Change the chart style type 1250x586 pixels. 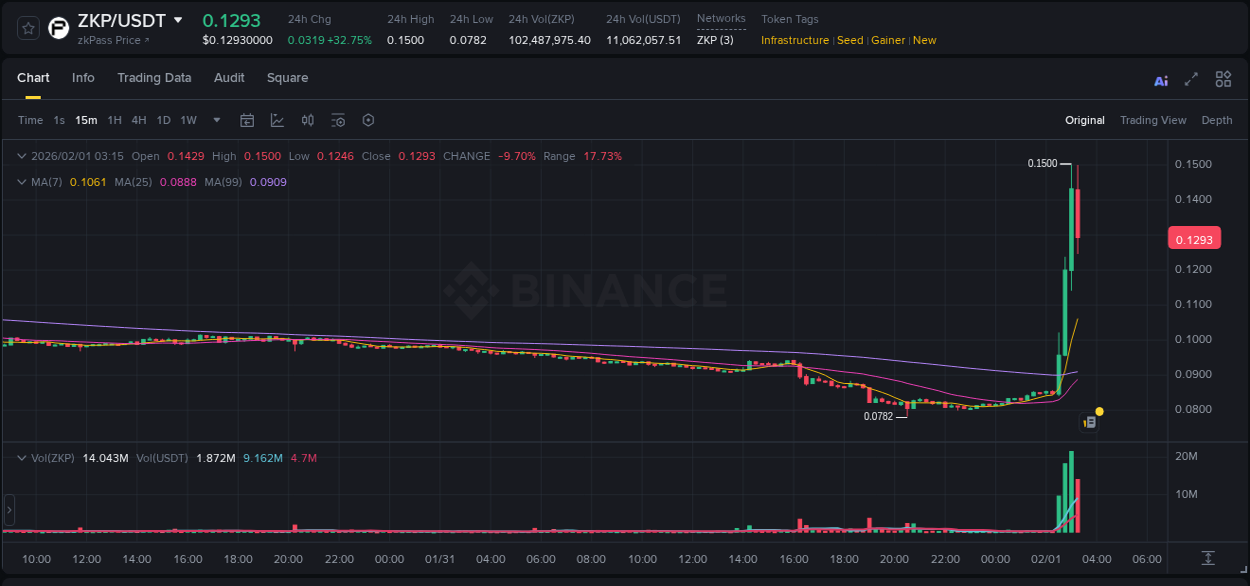[x=277, y=120]
